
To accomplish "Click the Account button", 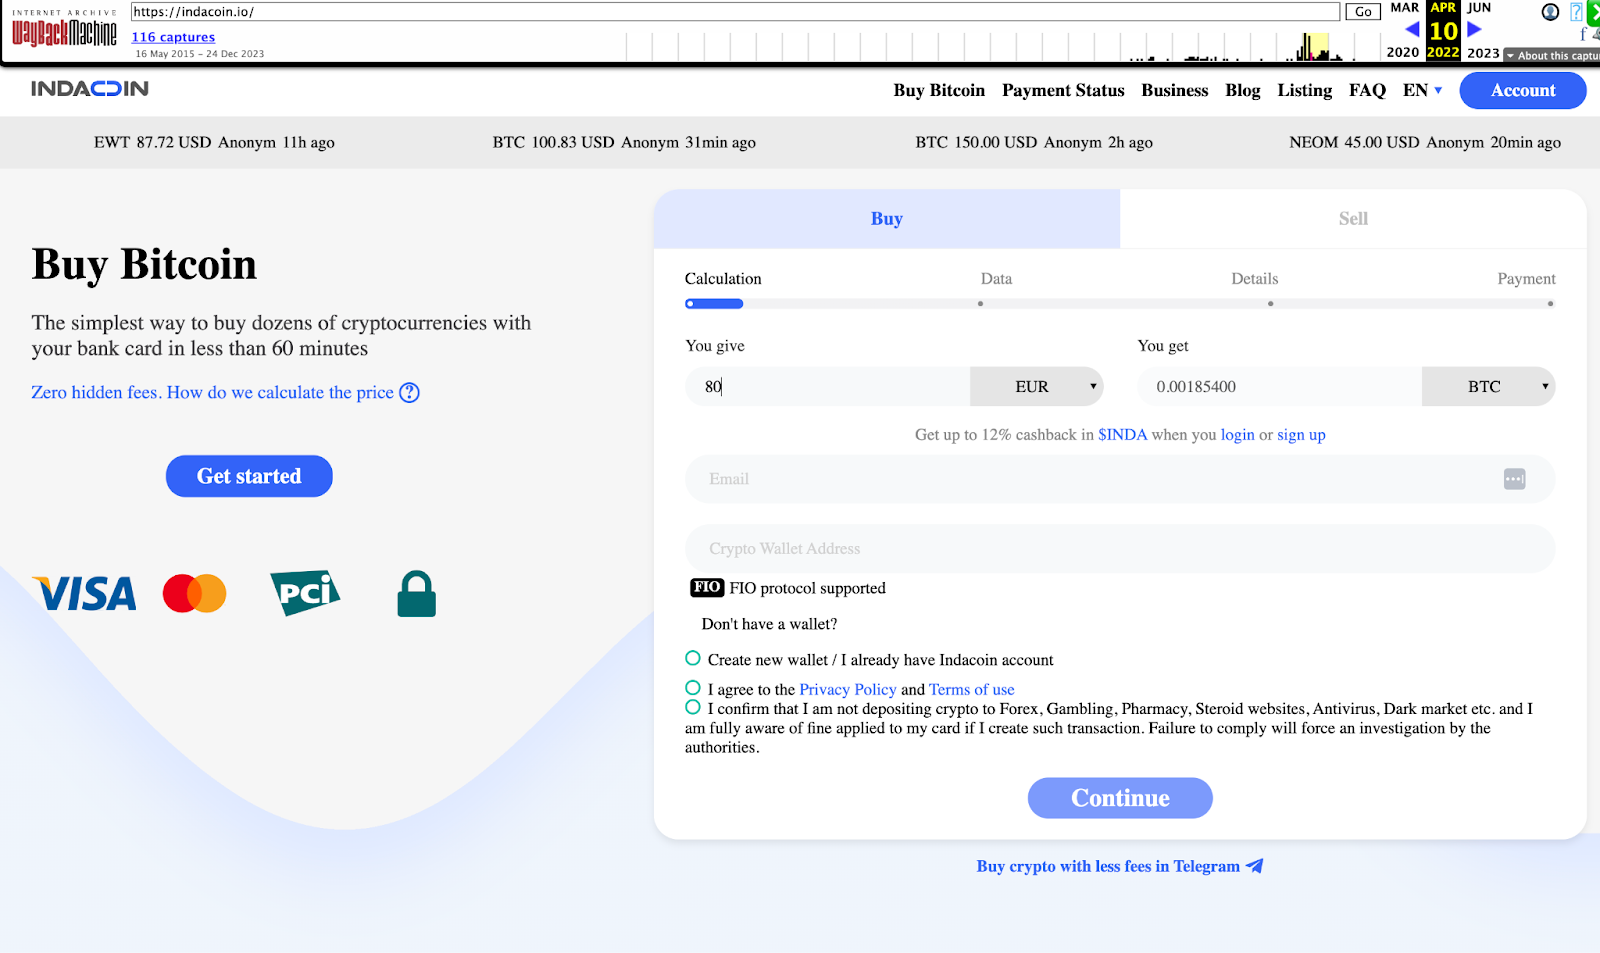I will click(x=1523, y=90).
